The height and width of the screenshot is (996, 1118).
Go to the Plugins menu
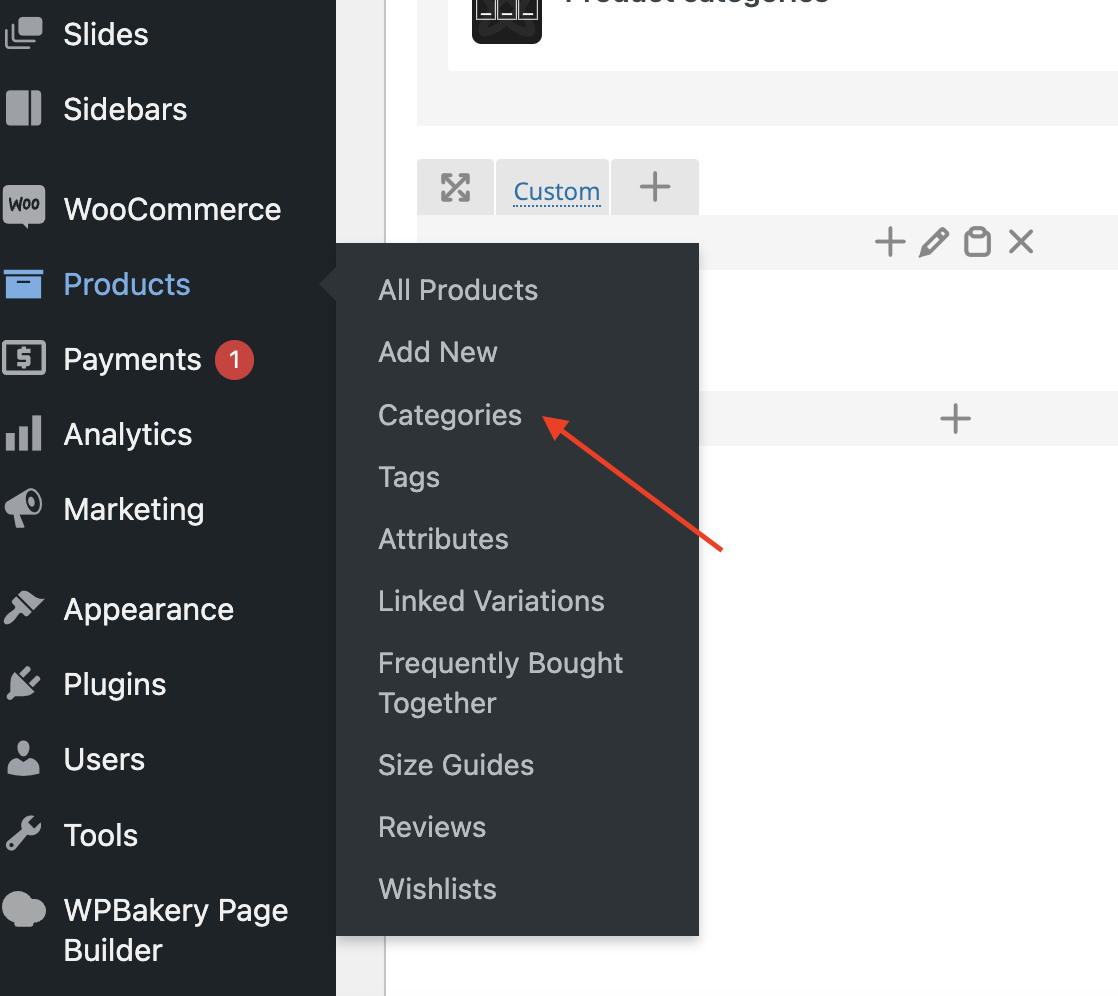(x=115, y=684)
